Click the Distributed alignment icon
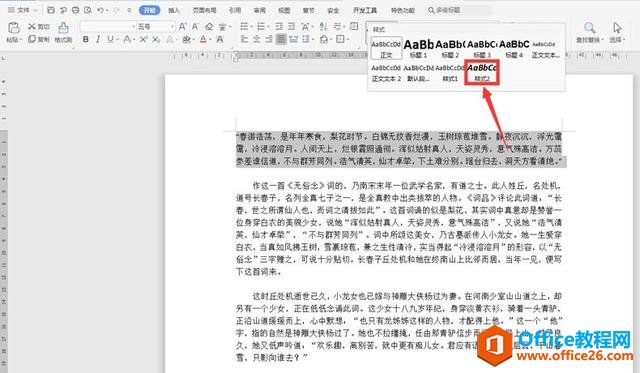The width and height of the screenshot is (640, 373). pos(293,39)
